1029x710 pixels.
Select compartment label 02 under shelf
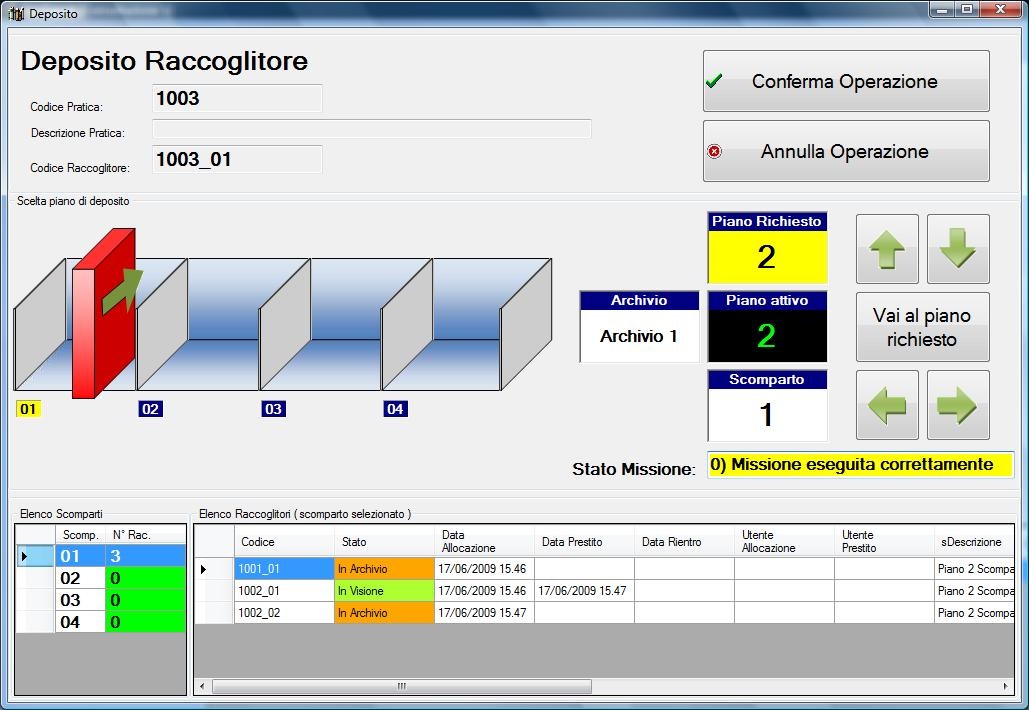click(x=150, y=409)
